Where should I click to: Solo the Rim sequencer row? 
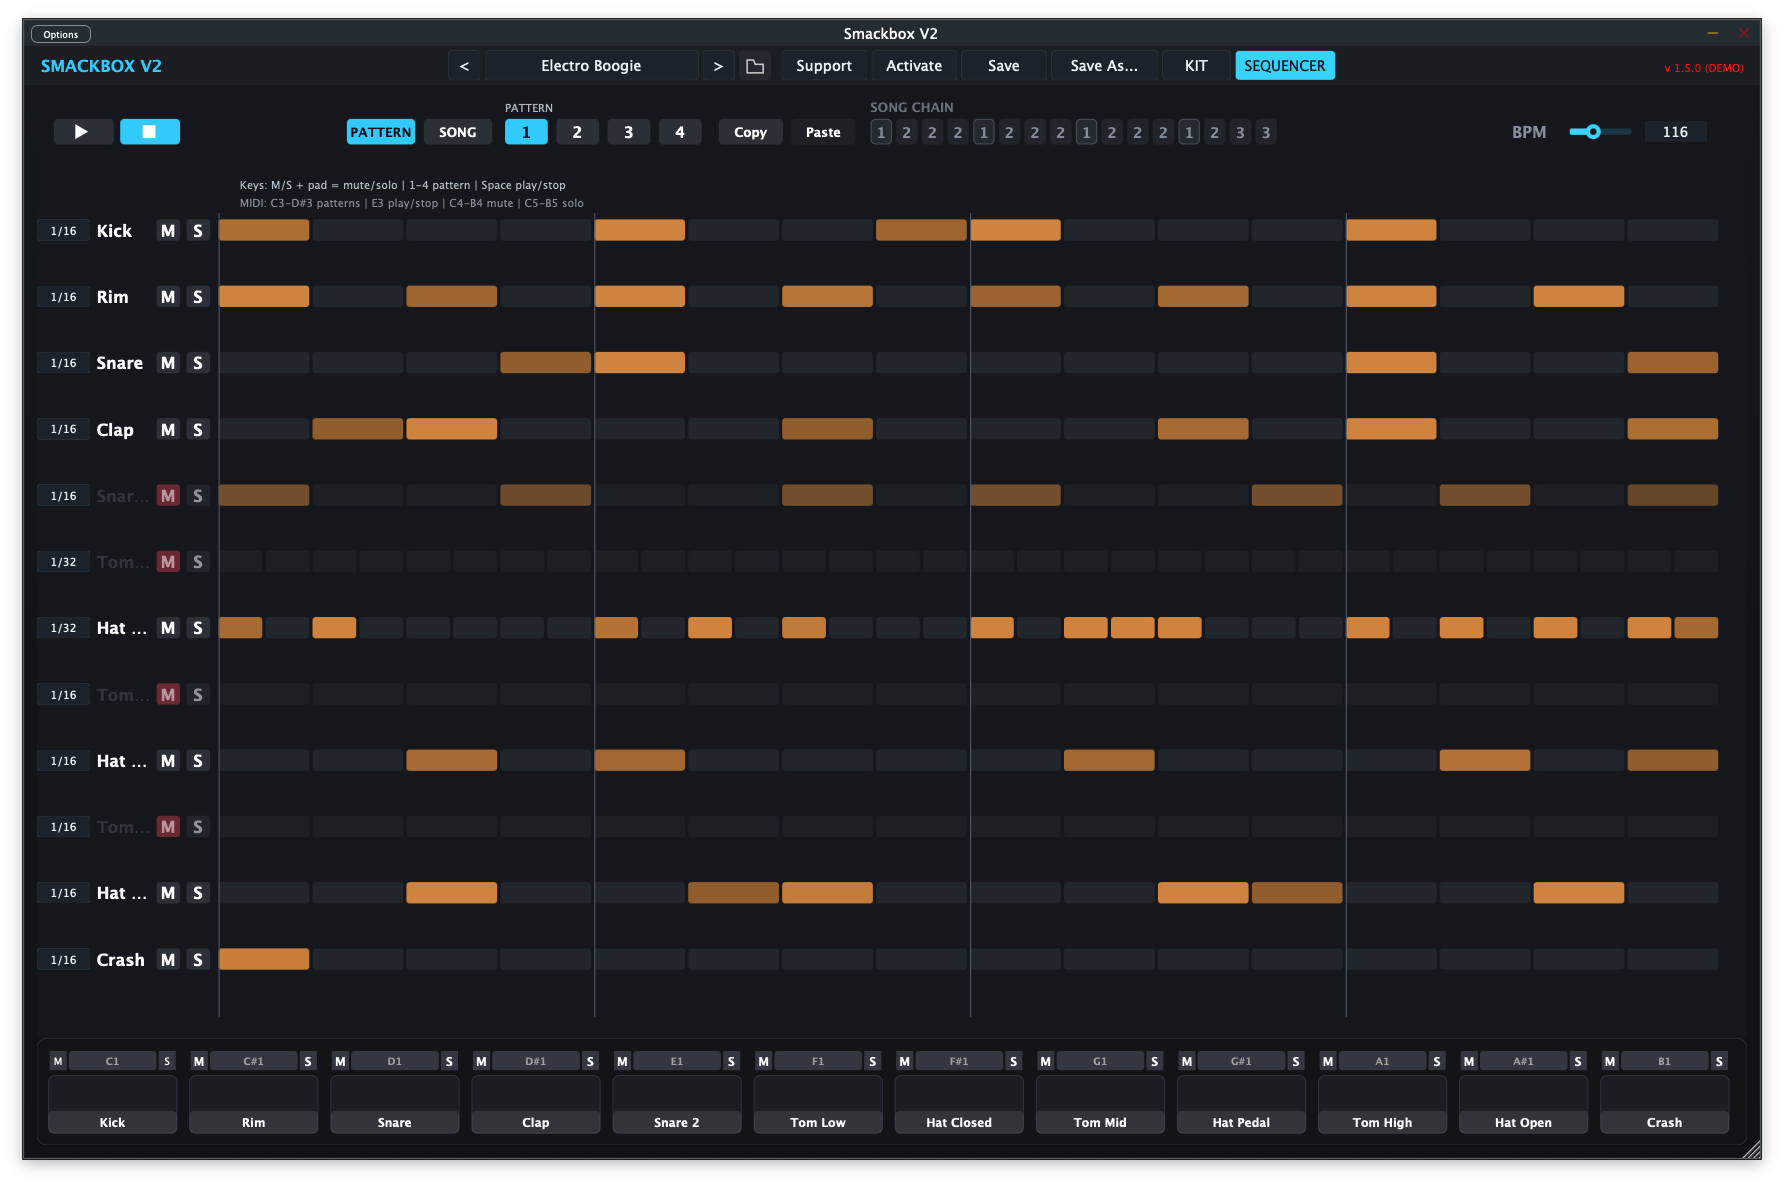click(198, 297)
